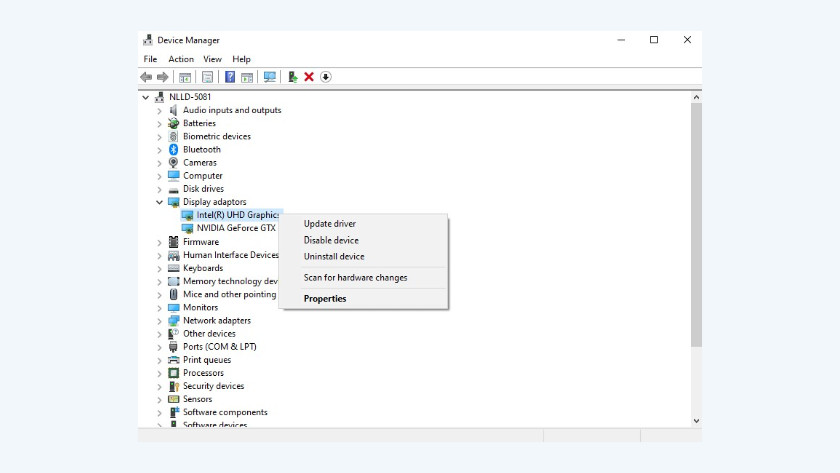Screen dimensions: 840x473
Task: Click the disable device down-arrow icon
Action: tap(326, 77)
